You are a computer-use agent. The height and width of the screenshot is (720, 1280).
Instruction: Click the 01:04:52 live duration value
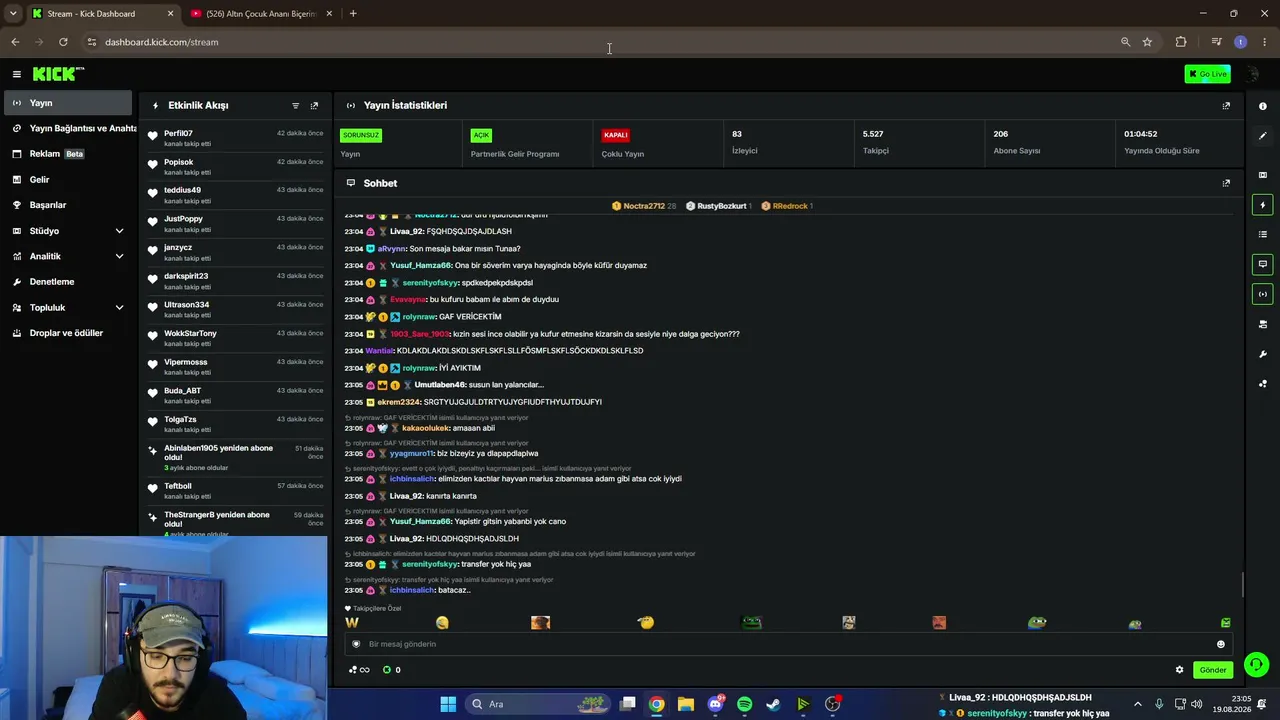tap(1140, 134)
